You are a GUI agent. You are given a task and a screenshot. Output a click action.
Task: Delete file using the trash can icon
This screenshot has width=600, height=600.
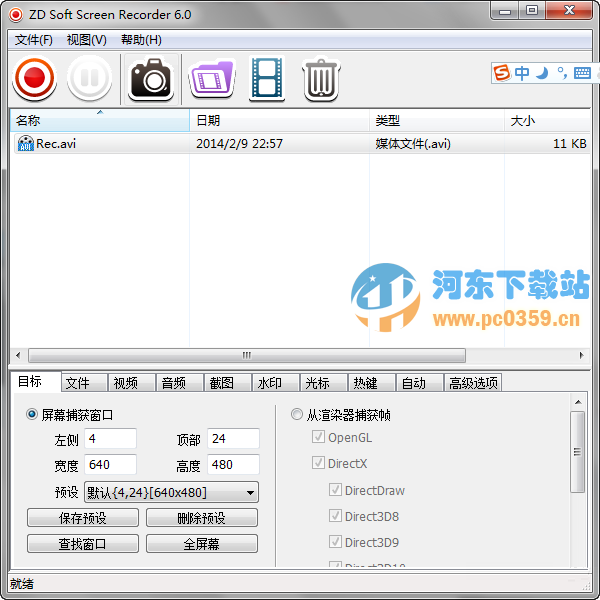(x=321, y=79)
